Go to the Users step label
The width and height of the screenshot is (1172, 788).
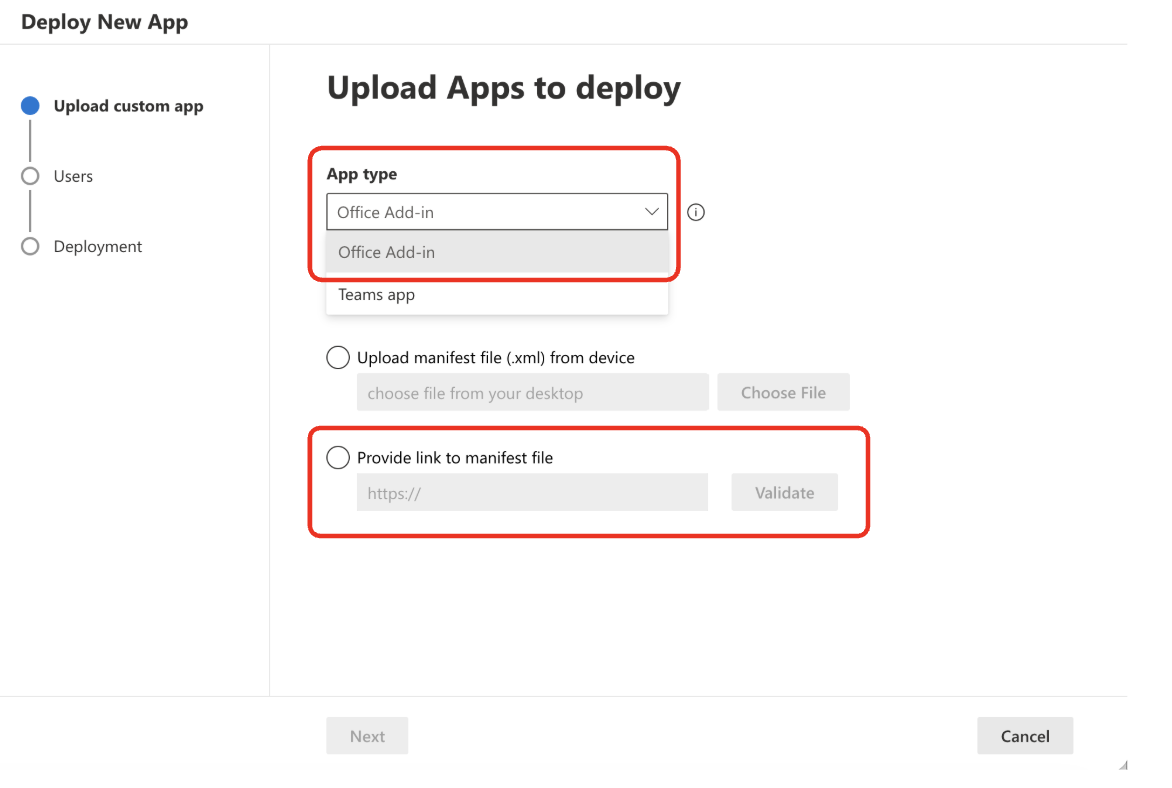73,176
